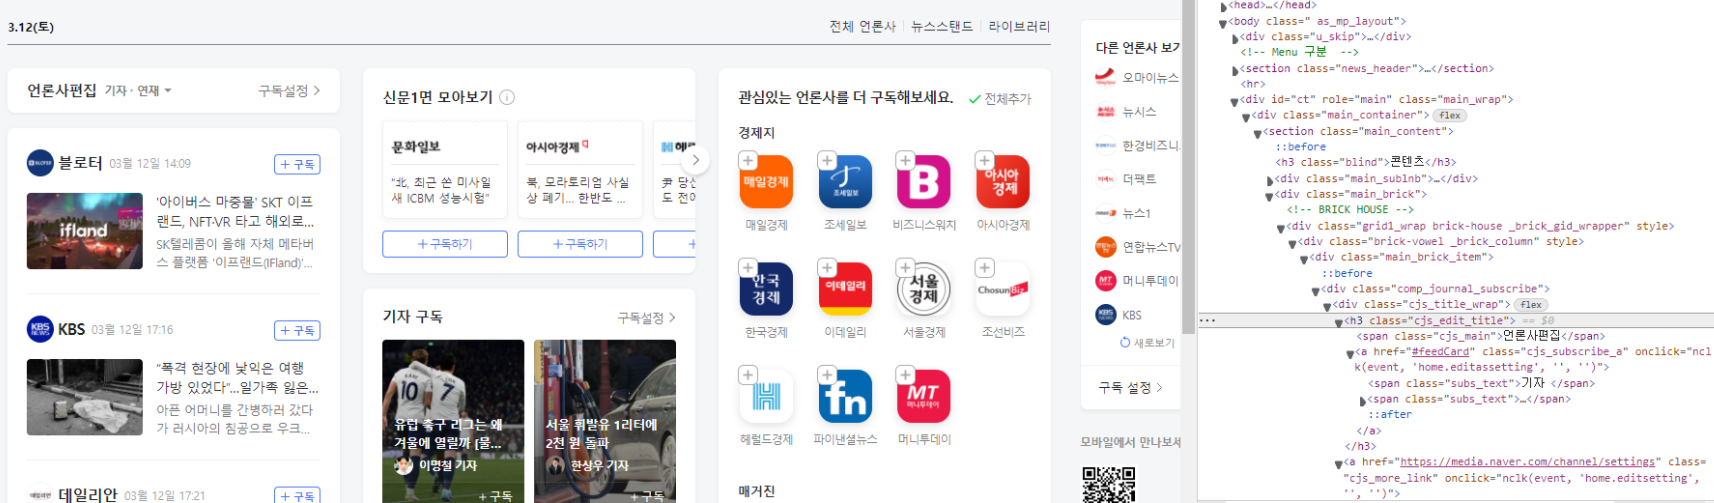Click the page vertical scrollbar thumb
The width and height of the screenshot is (1714, 503).
(x=1188, y=166)
